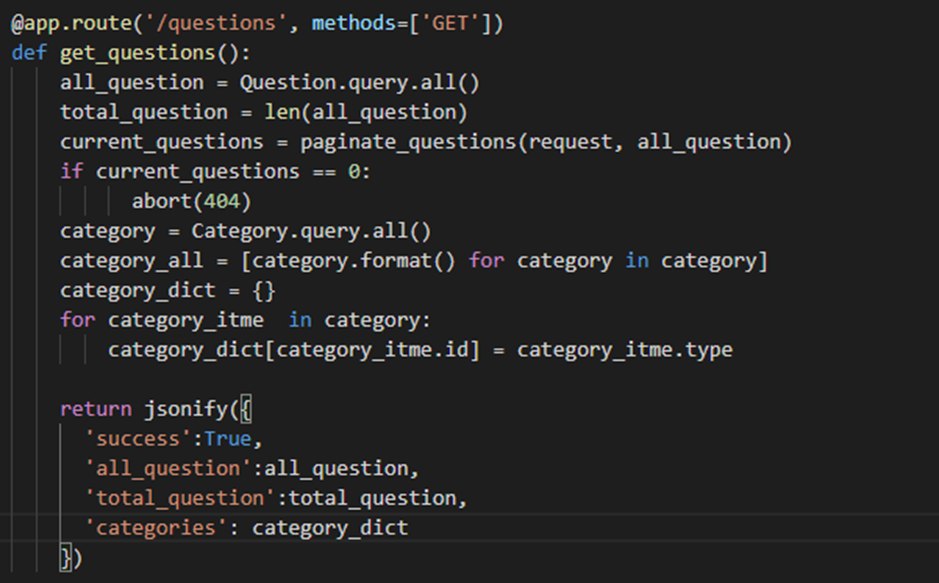
Task: Click total_question at its assignment line start
Action: [144, 113]
